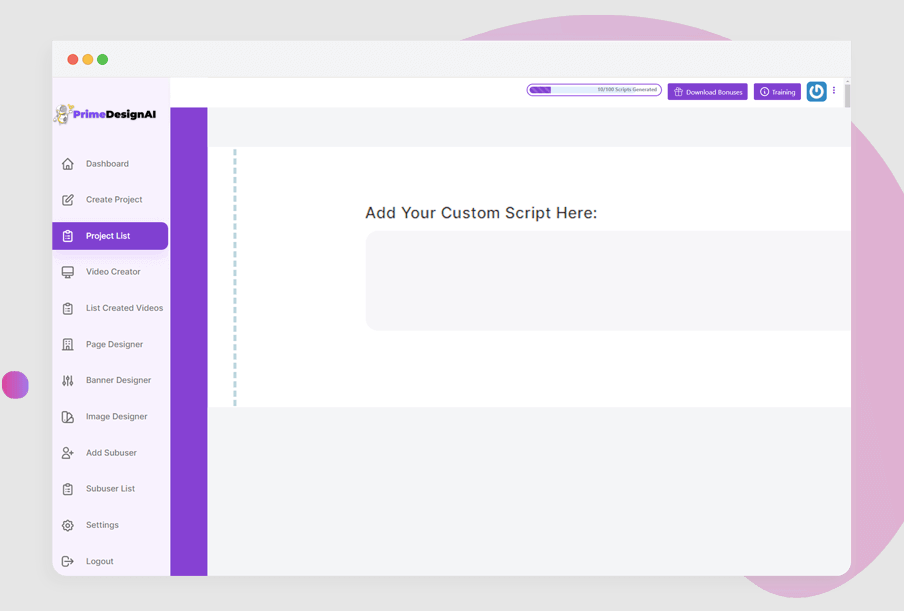Select the Dashboard home icon
This screenshot has height=611, width=904.
click(x=67, y=163)
